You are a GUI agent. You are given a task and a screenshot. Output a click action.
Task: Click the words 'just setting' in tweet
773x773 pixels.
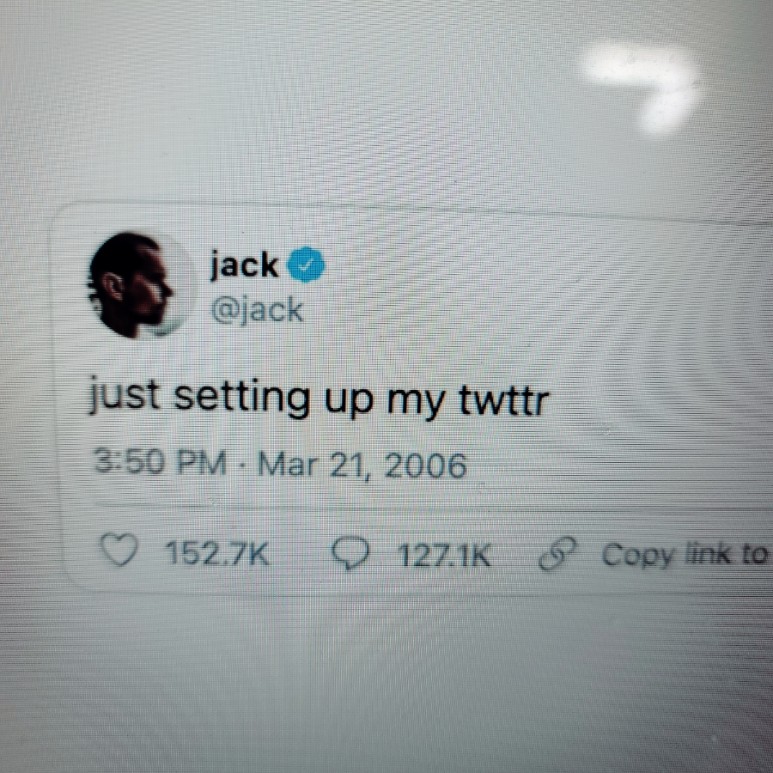(x=200, y=397)
